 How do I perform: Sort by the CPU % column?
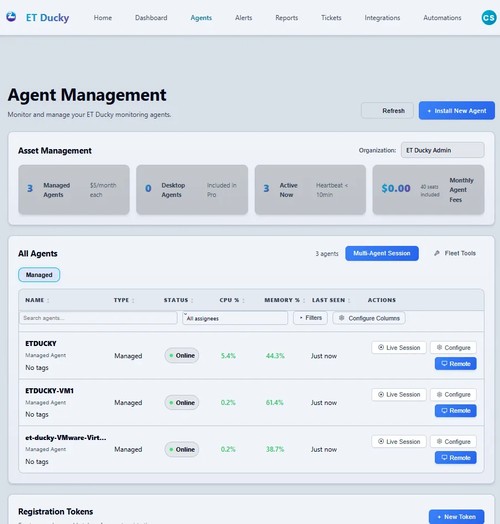[x=232, y=300]
